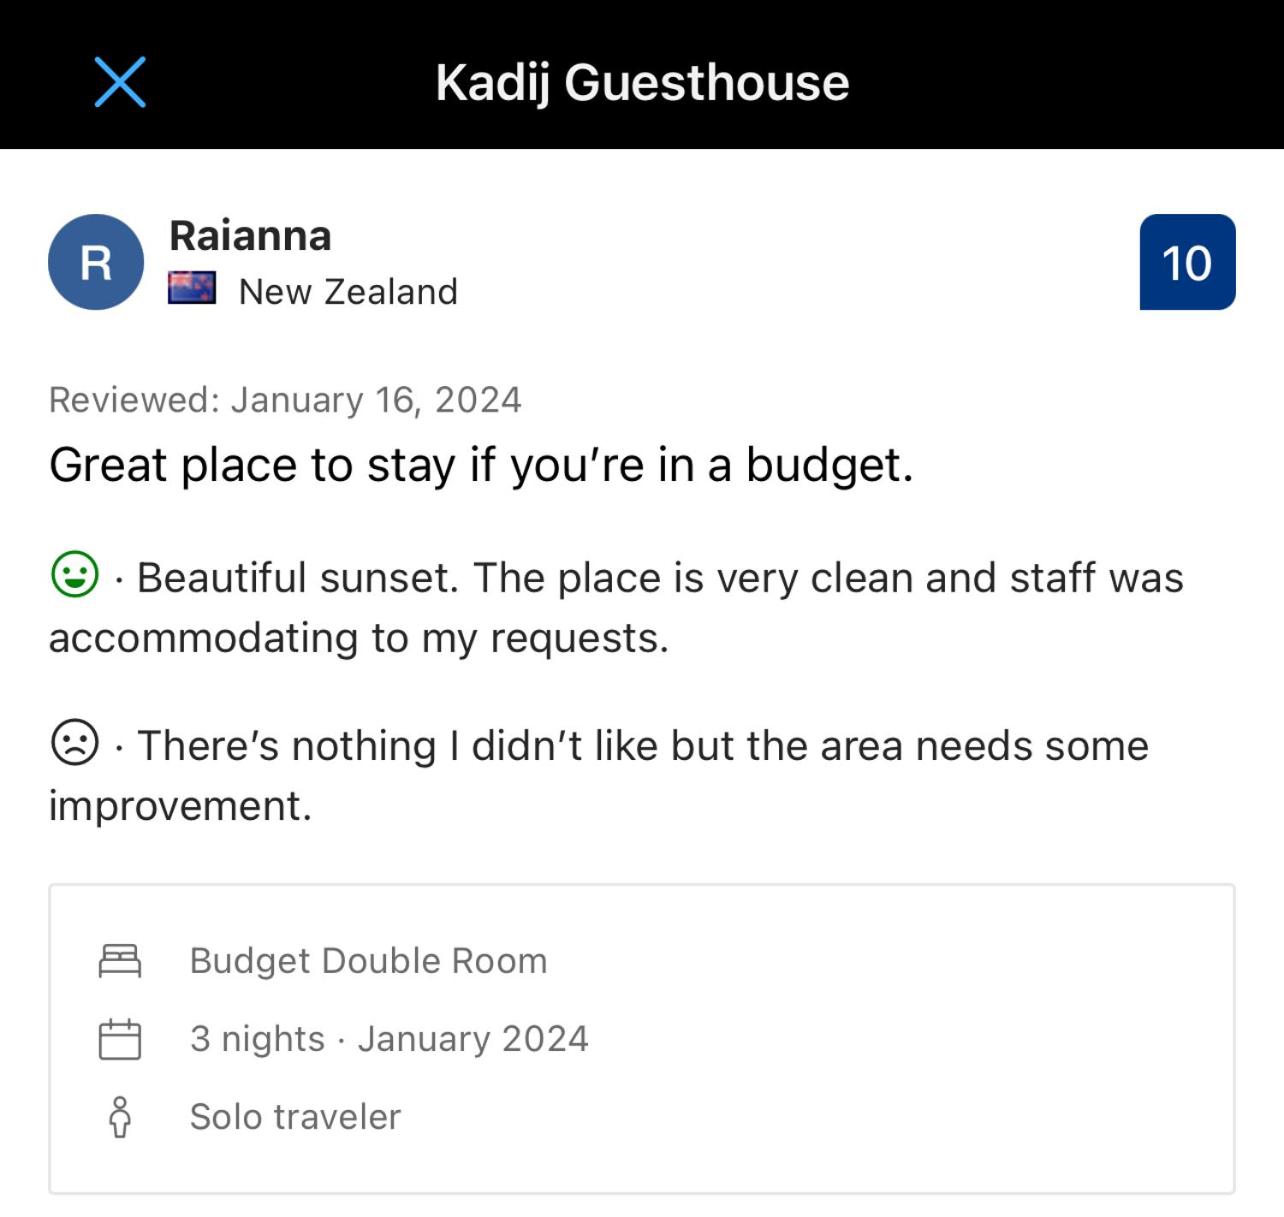Tap the 3 nights · January 2024 text
1284x1217 pixels.
(389, 1039)
